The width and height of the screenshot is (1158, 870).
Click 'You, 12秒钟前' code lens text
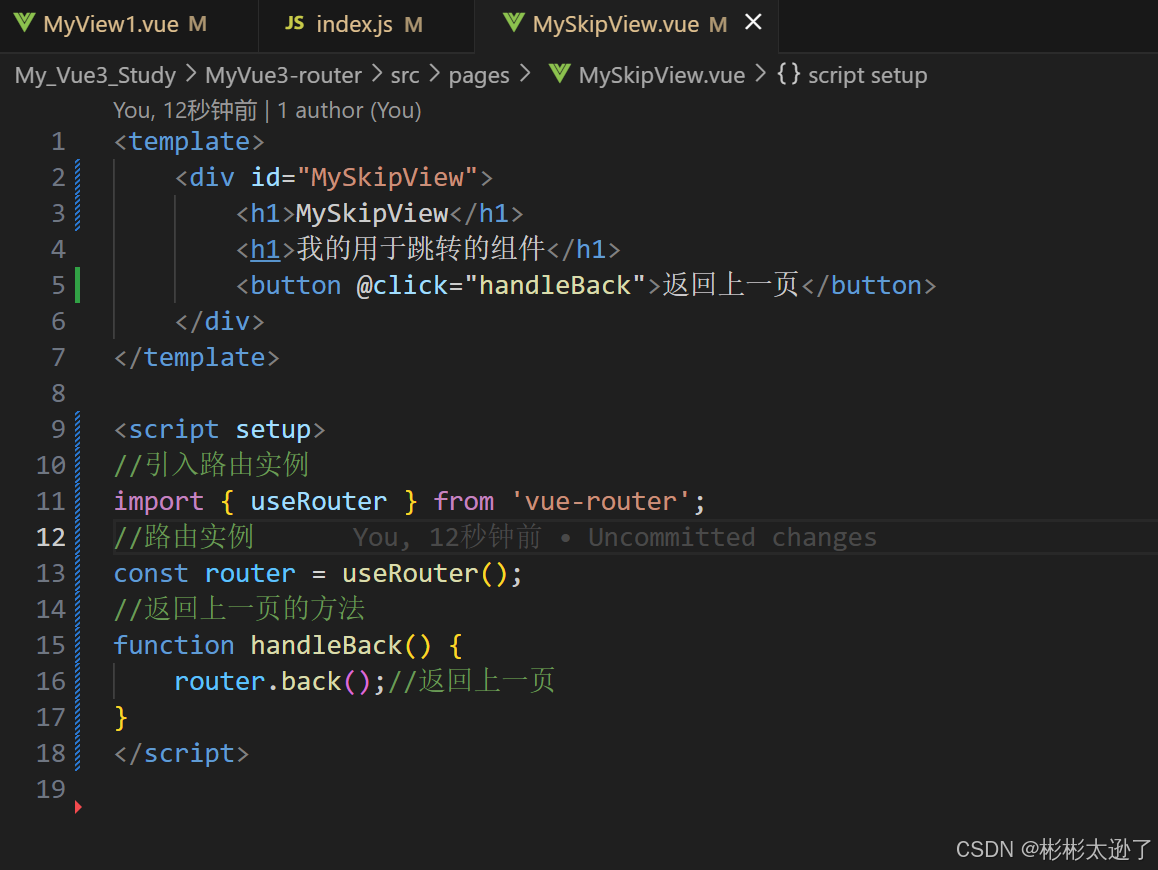pos(185,110)
